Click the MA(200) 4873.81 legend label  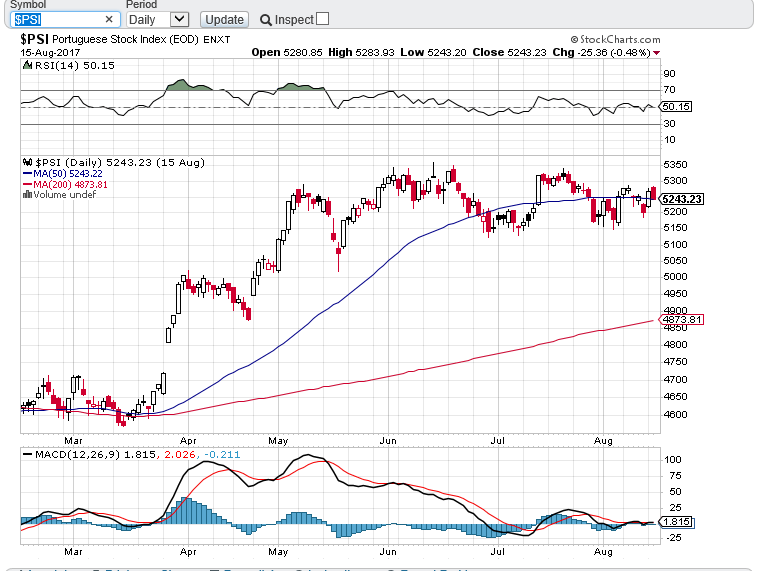coord(70,184)
